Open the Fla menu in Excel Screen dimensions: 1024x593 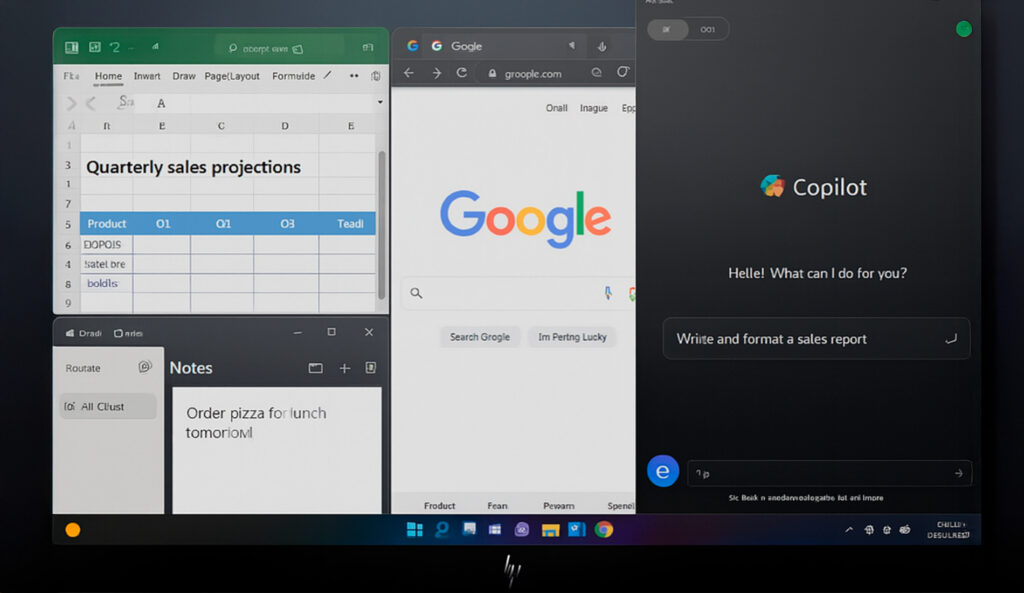(71, 76)
